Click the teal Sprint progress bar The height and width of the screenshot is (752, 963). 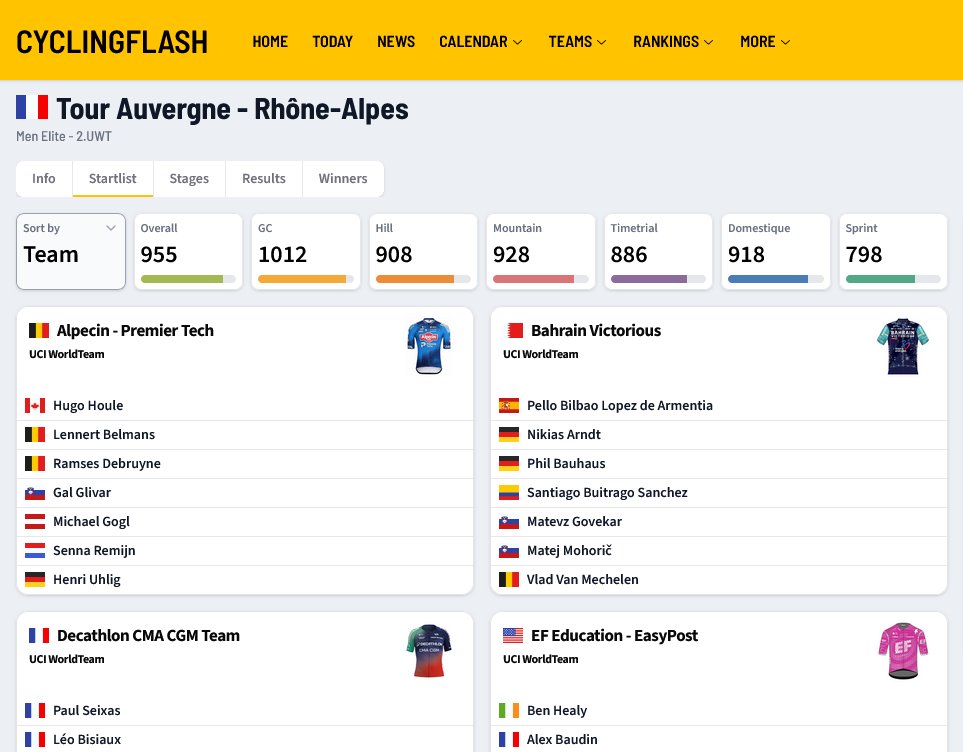(x=893, y=279)
